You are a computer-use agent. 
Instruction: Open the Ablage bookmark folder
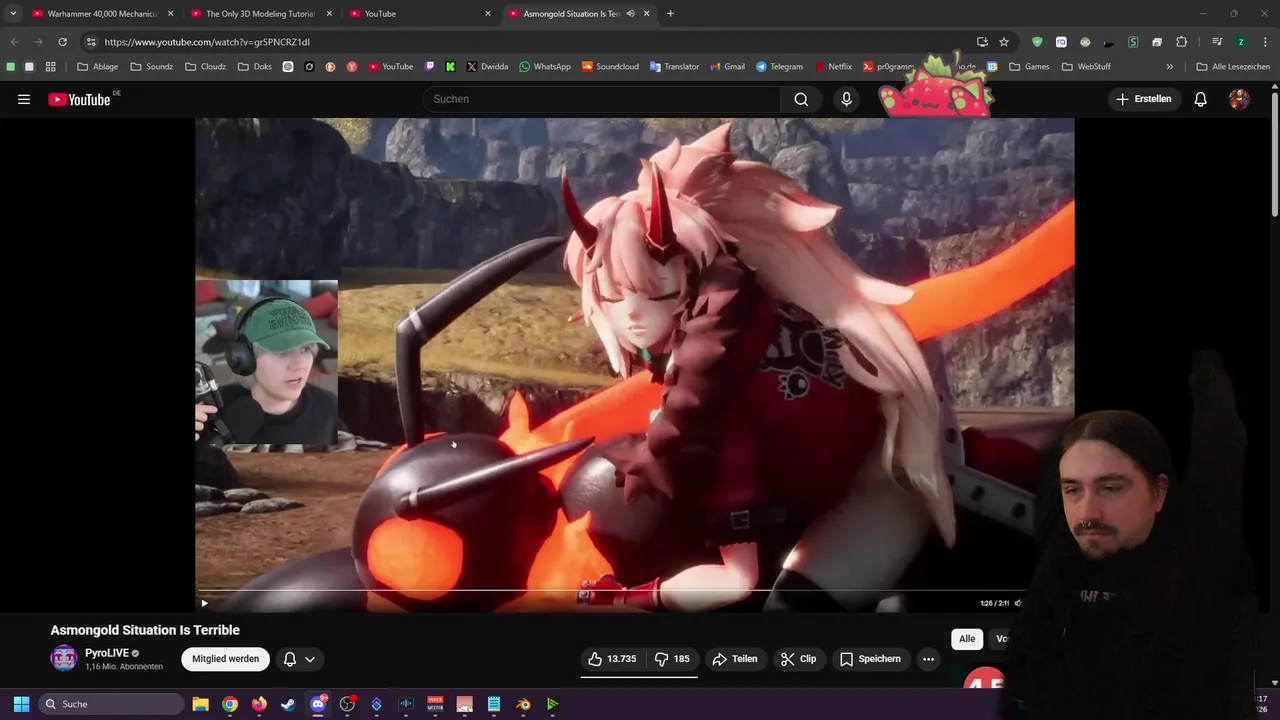[98, 67]
